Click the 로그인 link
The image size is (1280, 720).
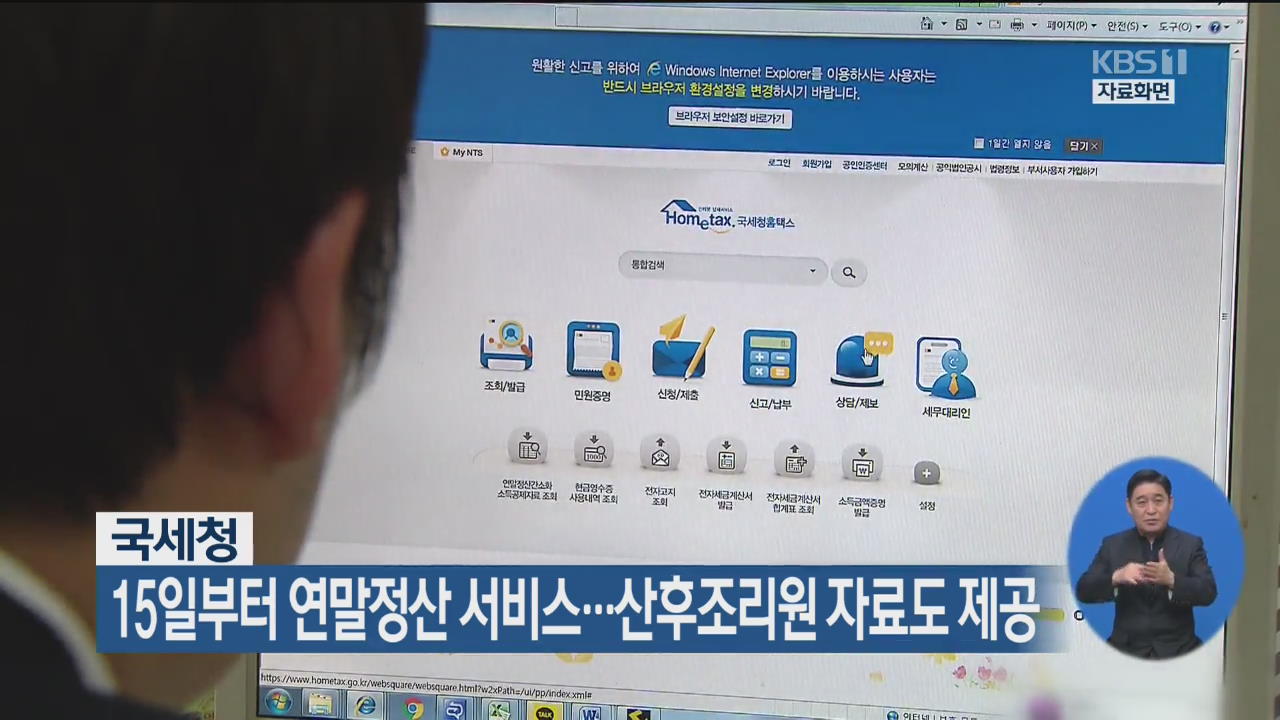(x=779, y=164)
